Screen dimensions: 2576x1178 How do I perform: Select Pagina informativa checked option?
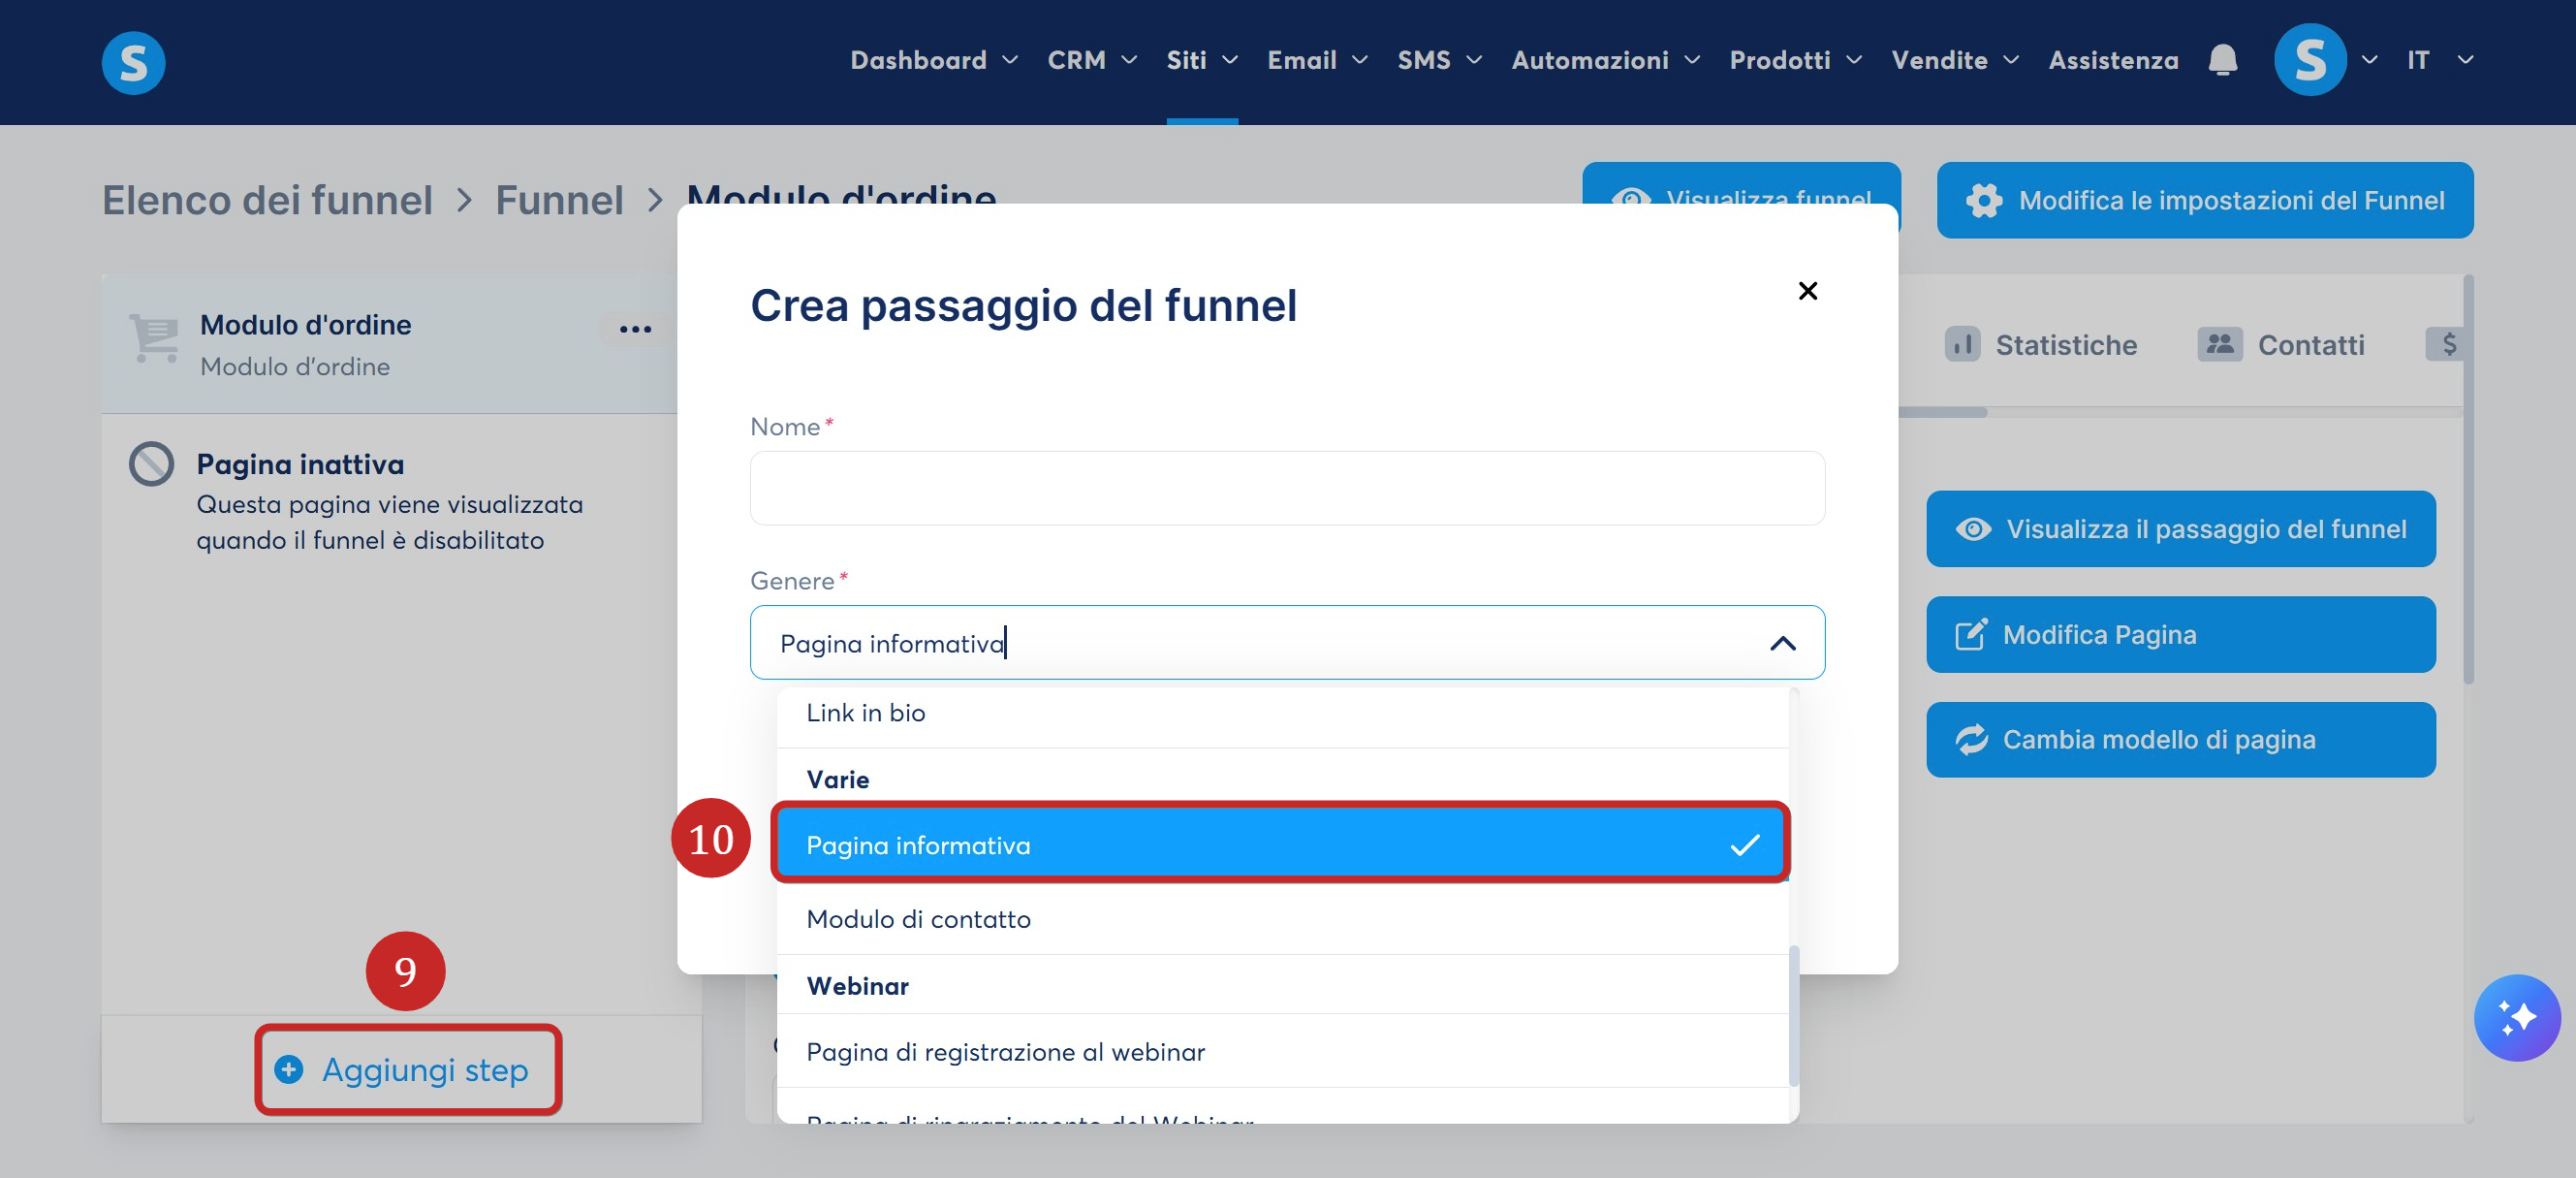click(x=1281, y=844)
